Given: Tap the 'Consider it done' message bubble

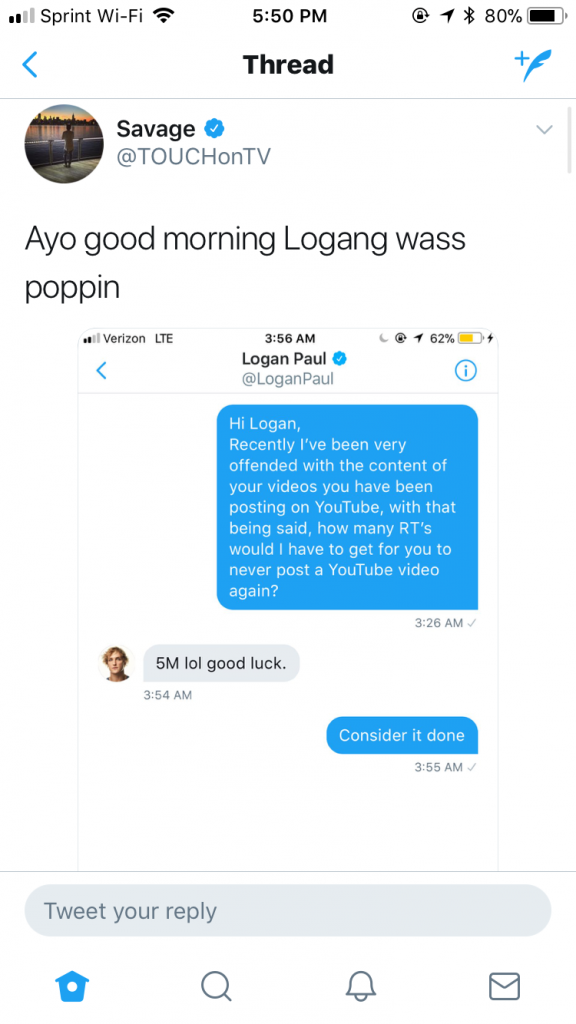Looking at the screenshot, I should coord(402,735).
